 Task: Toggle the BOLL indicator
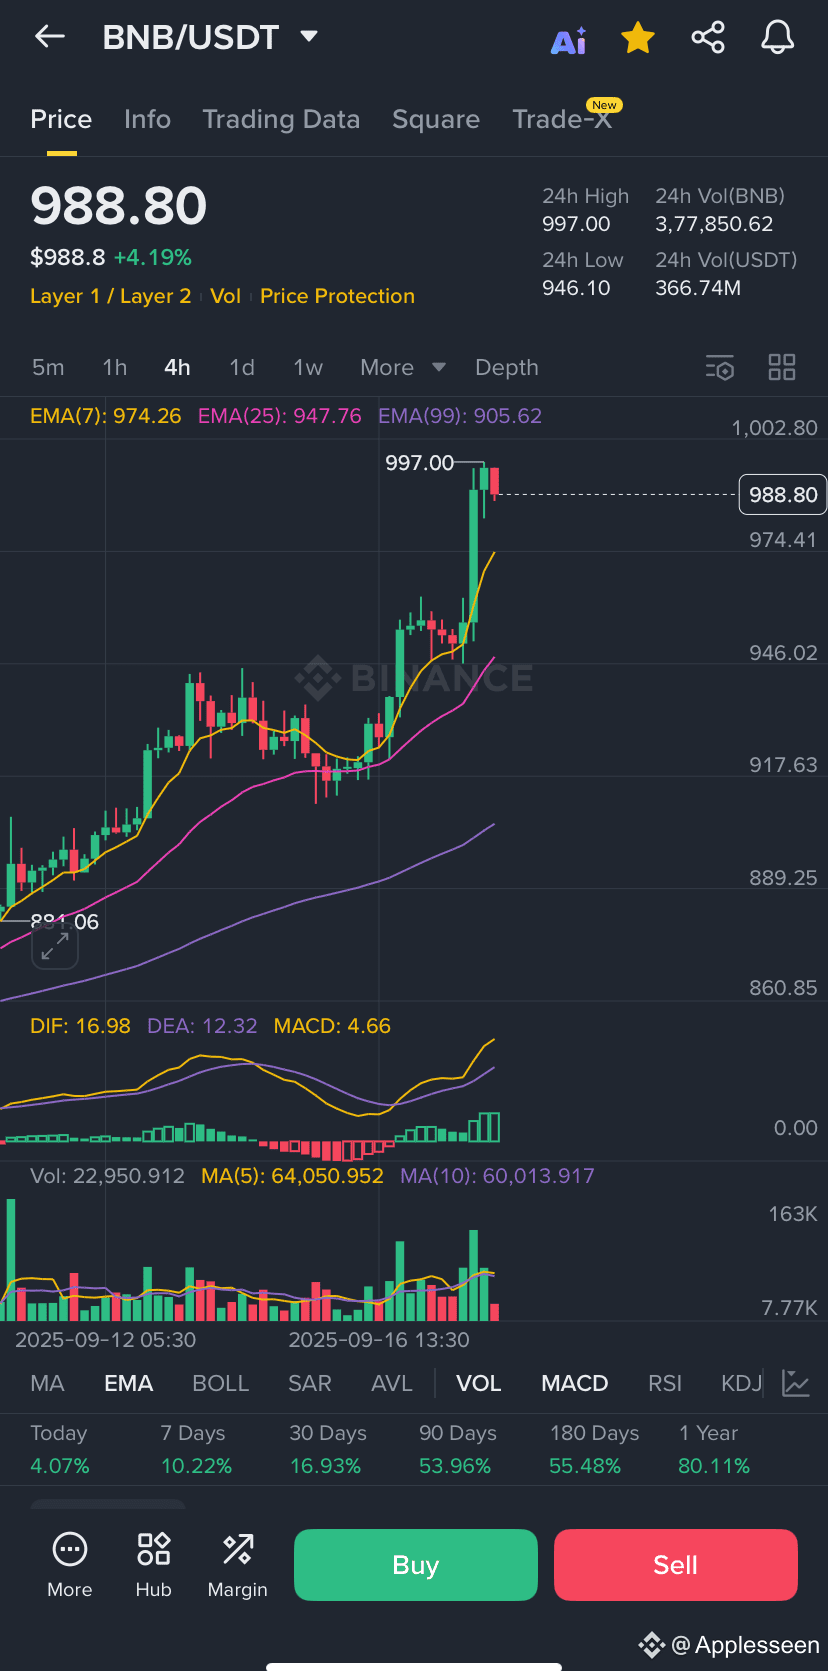click(x=220, y=1383)
